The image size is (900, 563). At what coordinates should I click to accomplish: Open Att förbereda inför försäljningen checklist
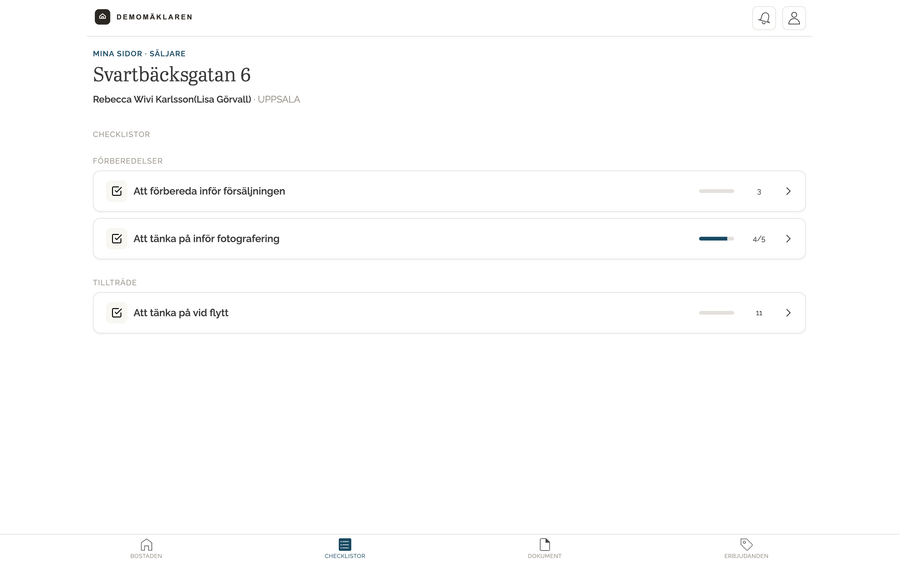tap(449, 191)
